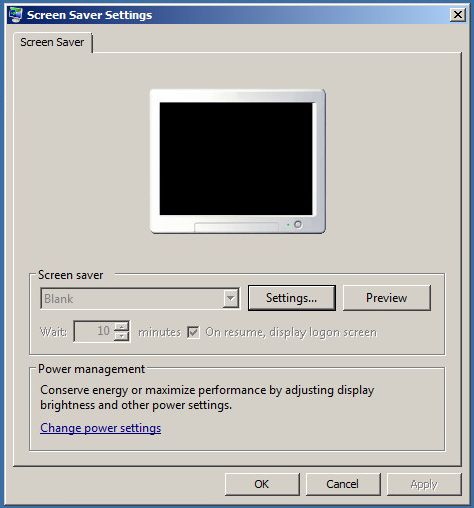Screen dimensions: 474x508
Task: Decrease wait minutes with down arrow
Action: click(x=122, y=336)
